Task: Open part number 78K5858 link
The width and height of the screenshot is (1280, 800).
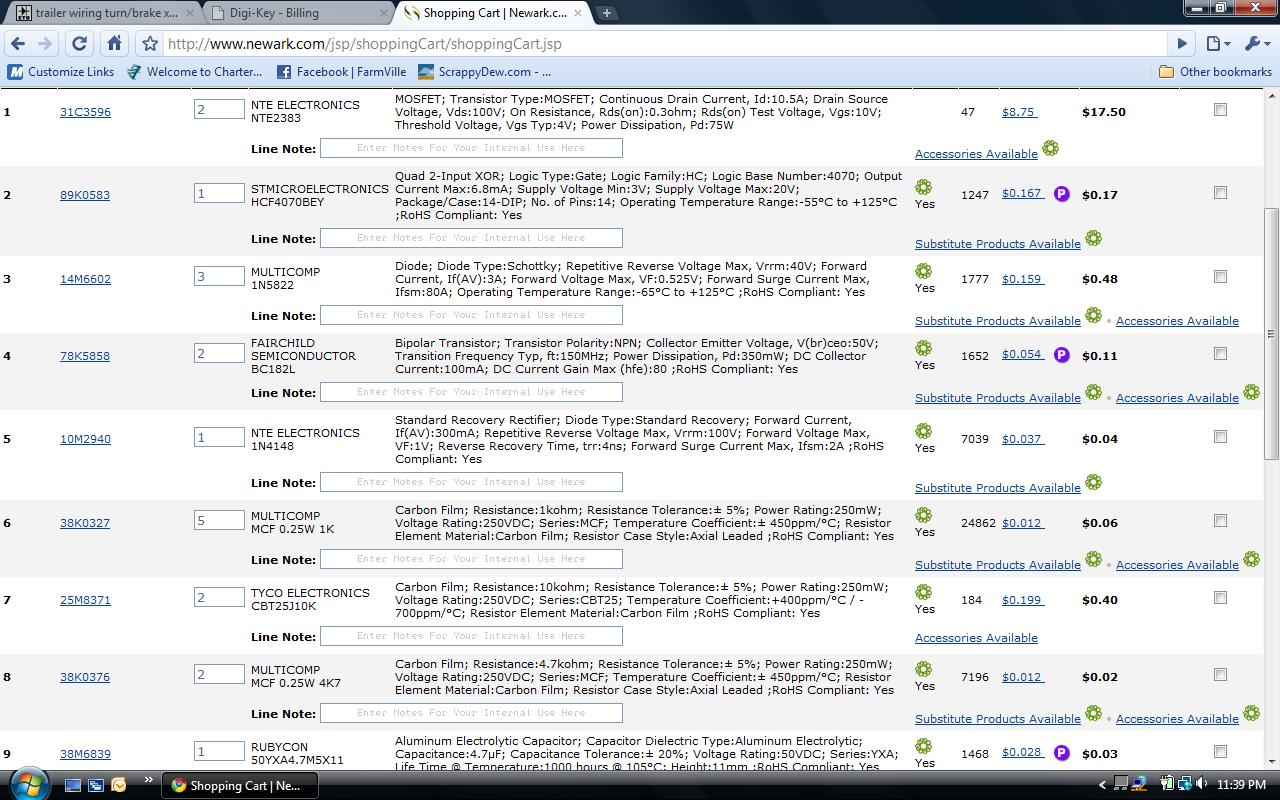Action: point(85,356)
